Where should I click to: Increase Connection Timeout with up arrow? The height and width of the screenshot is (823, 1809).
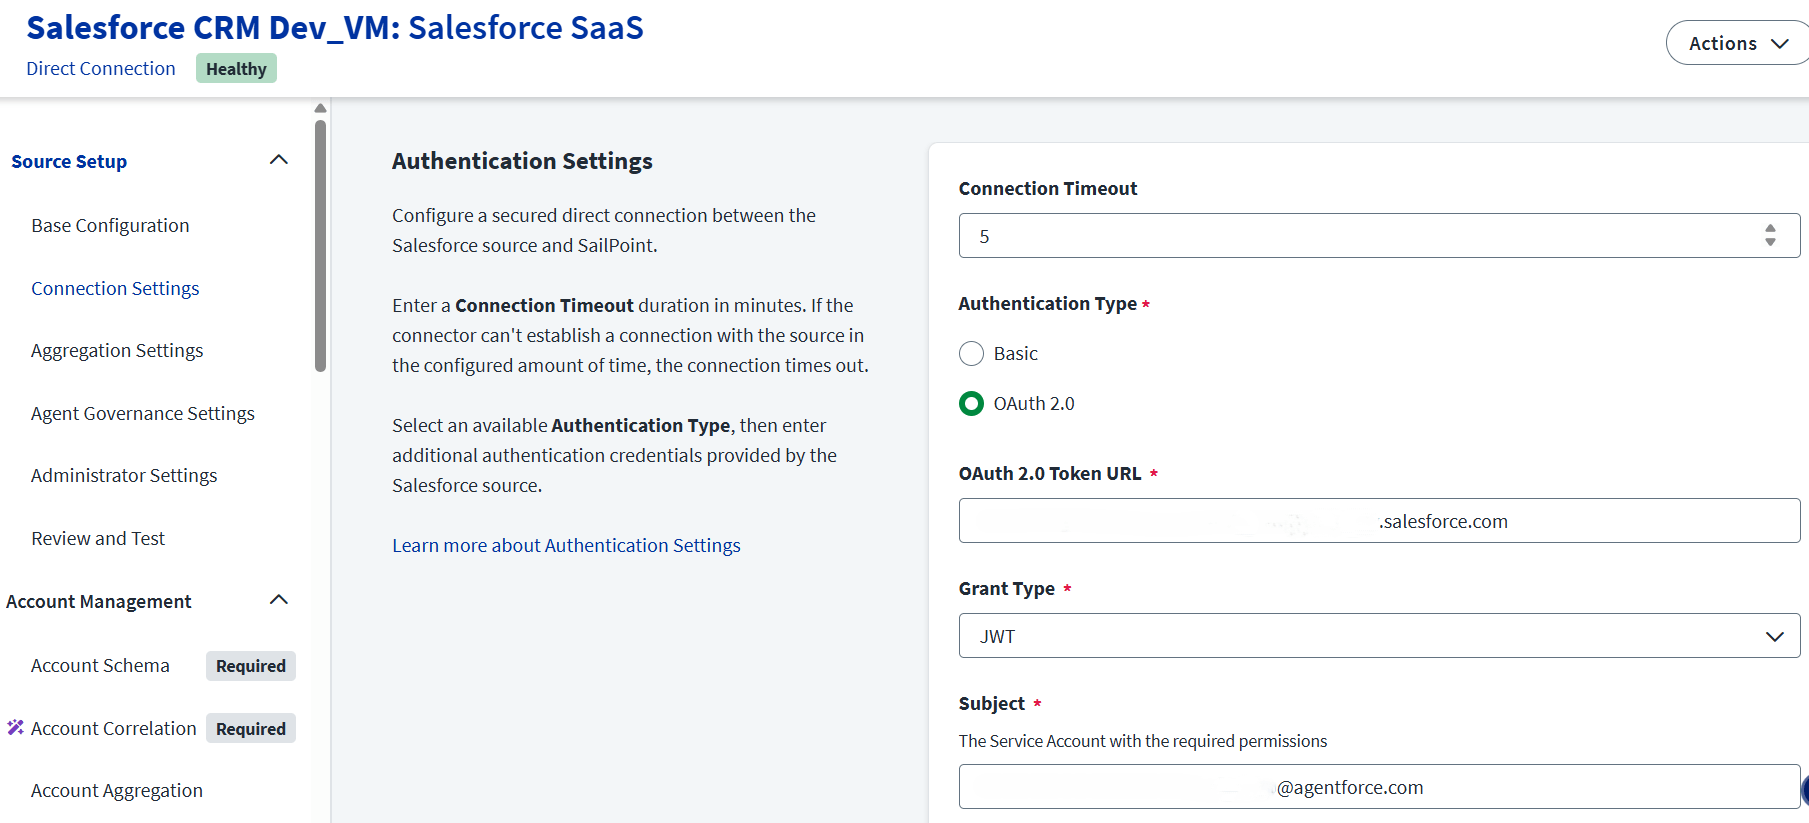click(x=1770, y=229)
